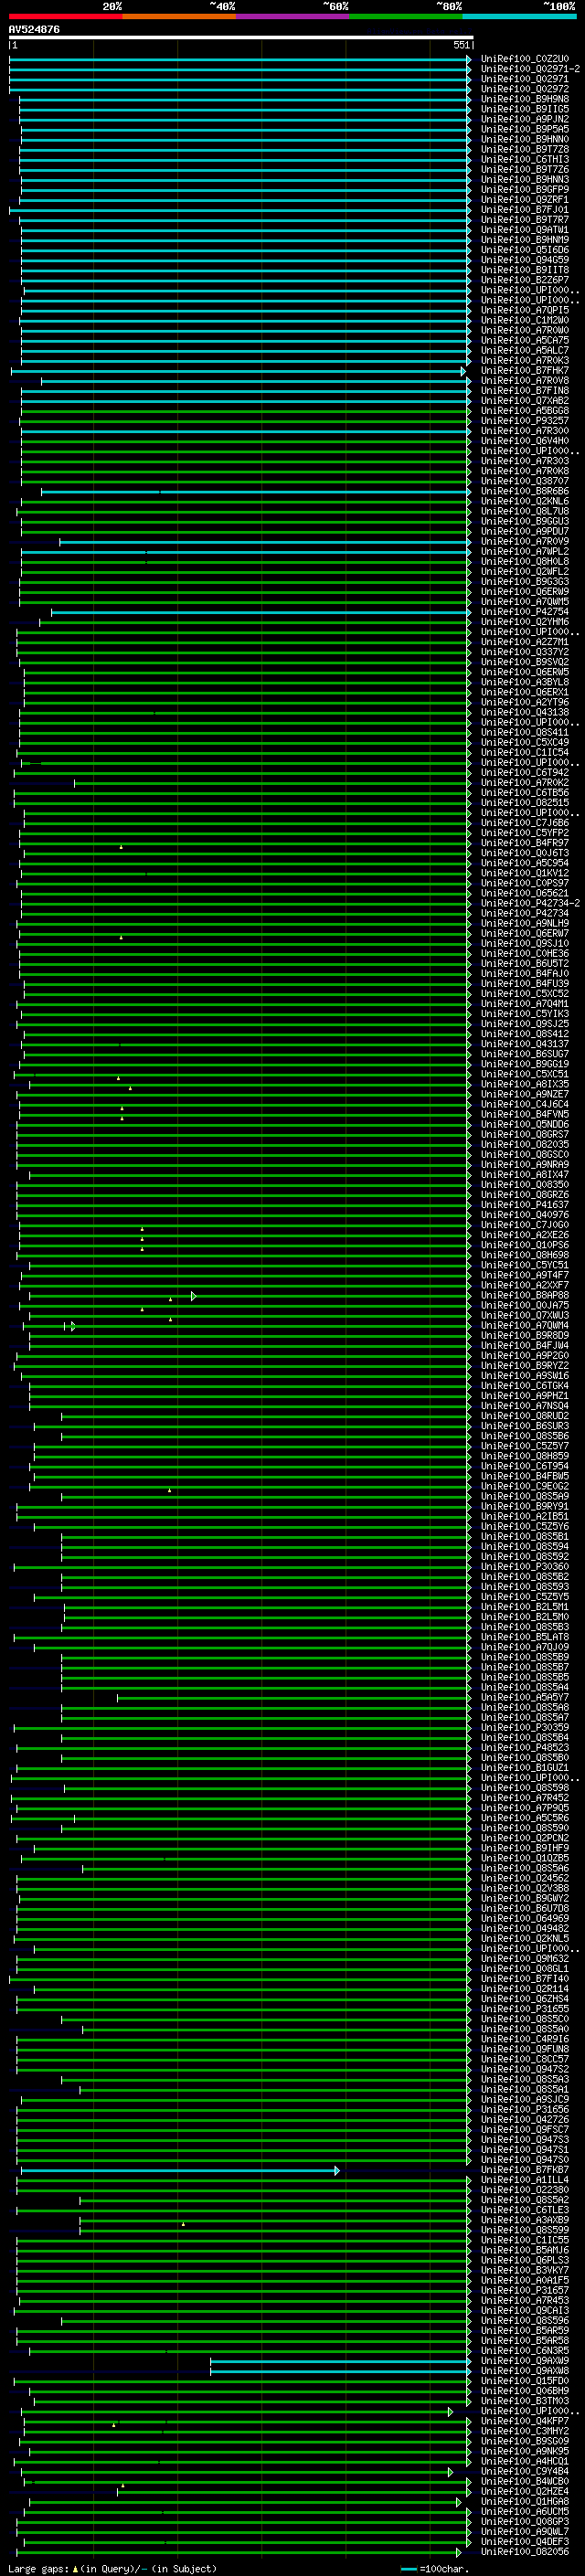Select the UniRef100_B2Z6P7 label
The image size is (585, 2576).
tap(524, 280)
